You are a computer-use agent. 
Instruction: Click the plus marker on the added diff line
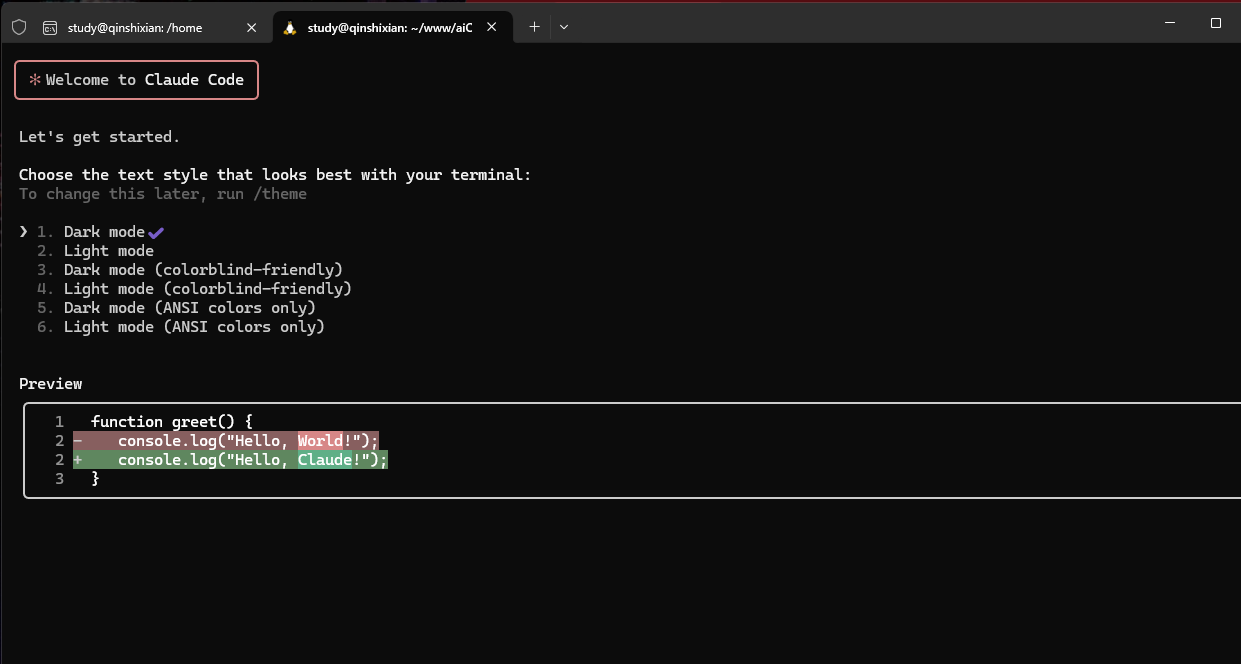point(79,459)
